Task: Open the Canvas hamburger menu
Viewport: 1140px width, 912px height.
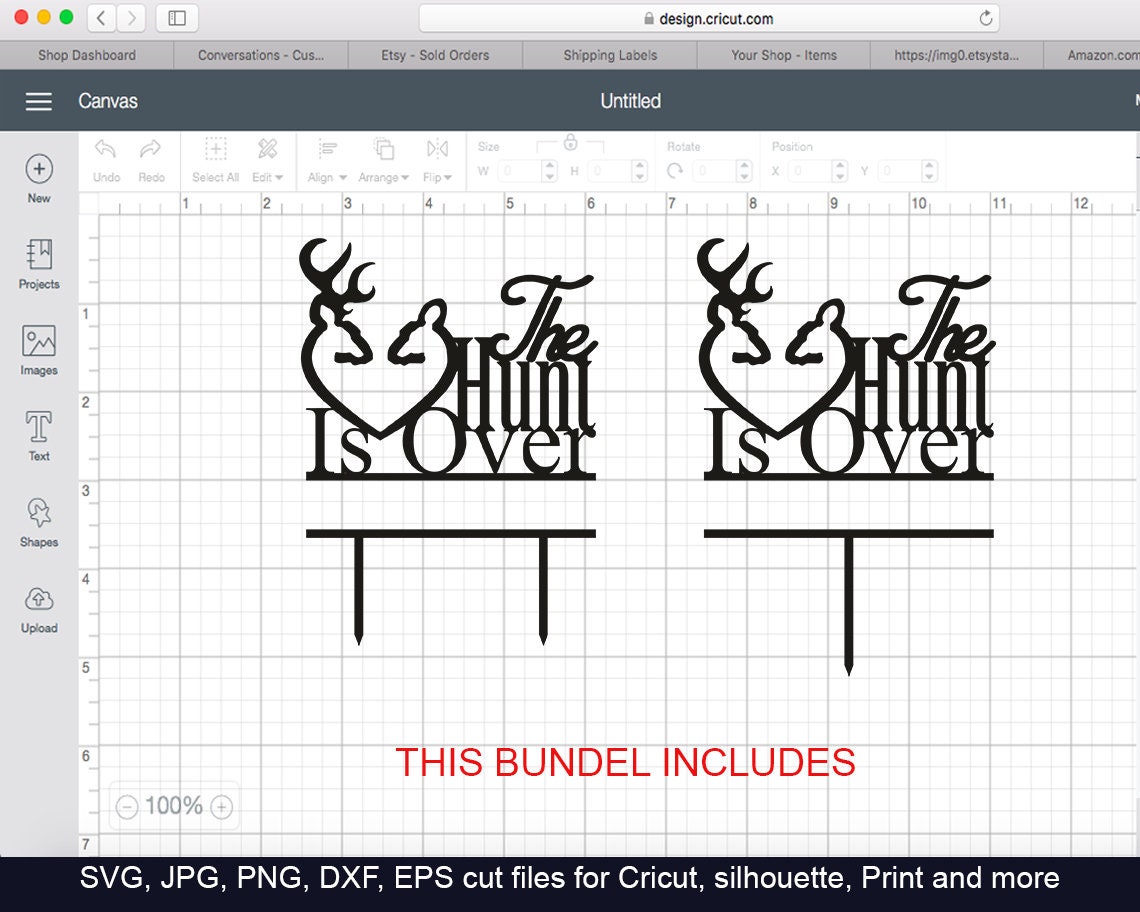Action: click(38, 100)
